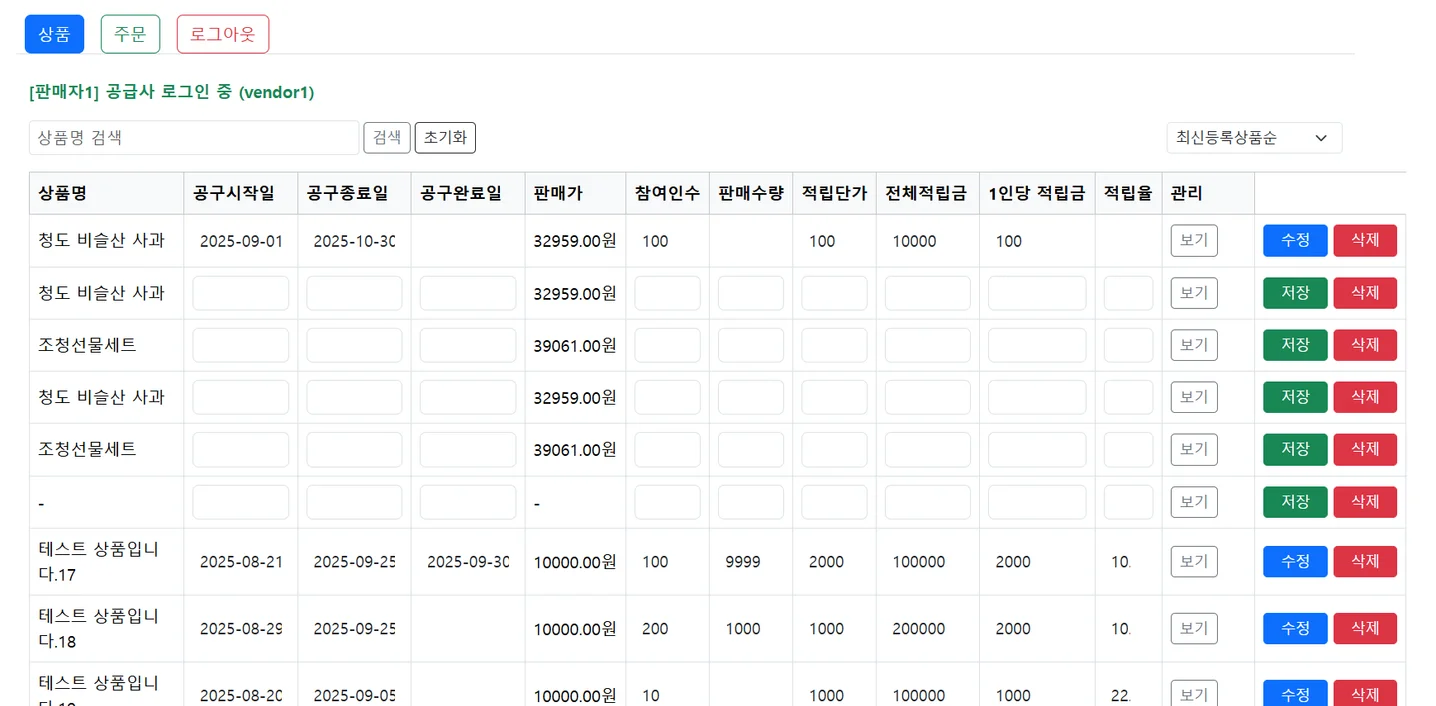Click 삭제 for the second 조청선물세트 row
Viewport: 1436px width, 706px height.
(x=1364, y=449)
